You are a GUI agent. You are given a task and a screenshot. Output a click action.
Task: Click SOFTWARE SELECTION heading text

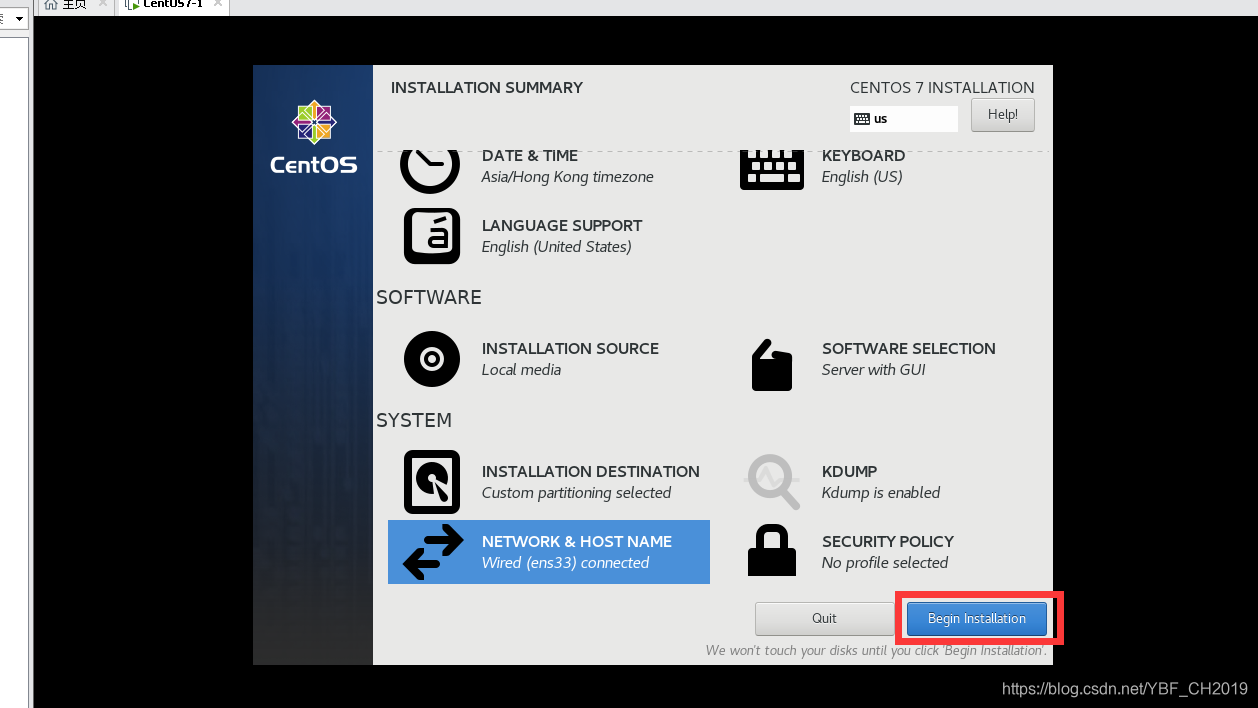click(x=909, y=349)
